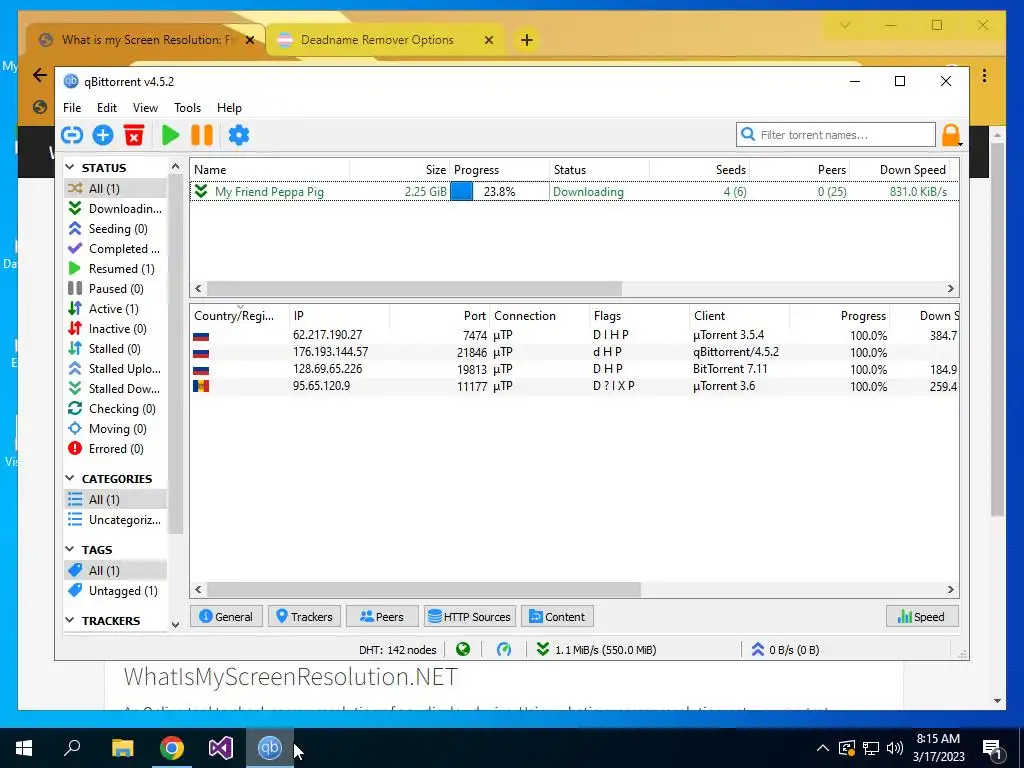Image resolution: width=1024 pixels, height=768 pixels.
Task: Select the Uncategorized category filter
Action: pyautogui.click(x=115, y=520)
